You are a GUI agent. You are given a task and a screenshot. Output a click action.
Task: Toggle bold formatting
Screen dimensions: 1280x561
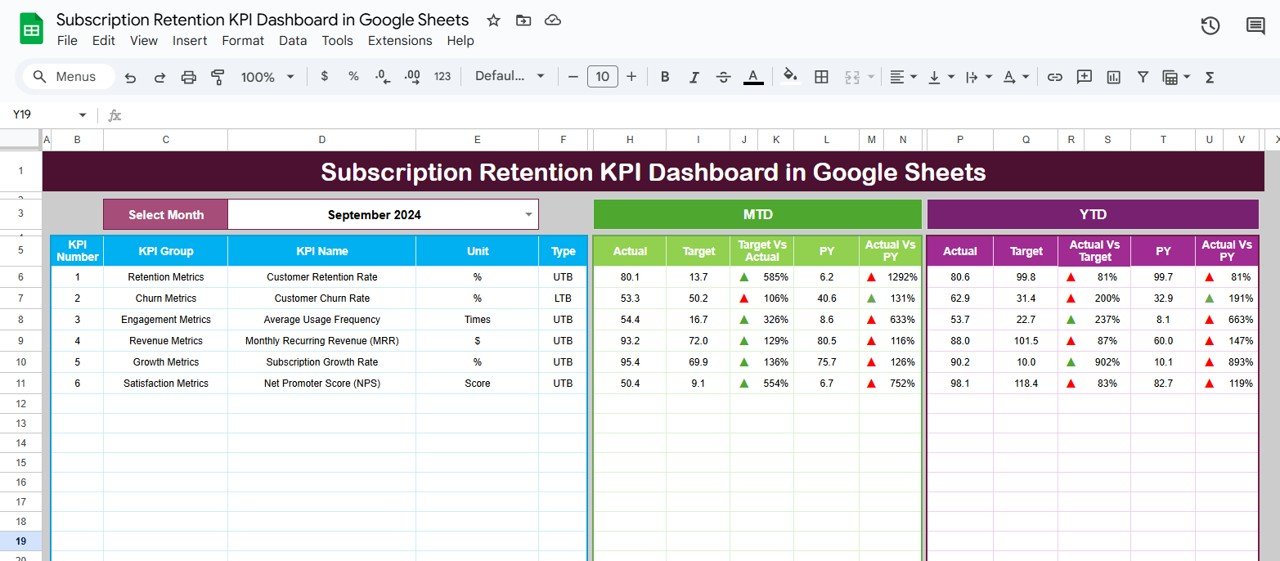click(665, 77)
